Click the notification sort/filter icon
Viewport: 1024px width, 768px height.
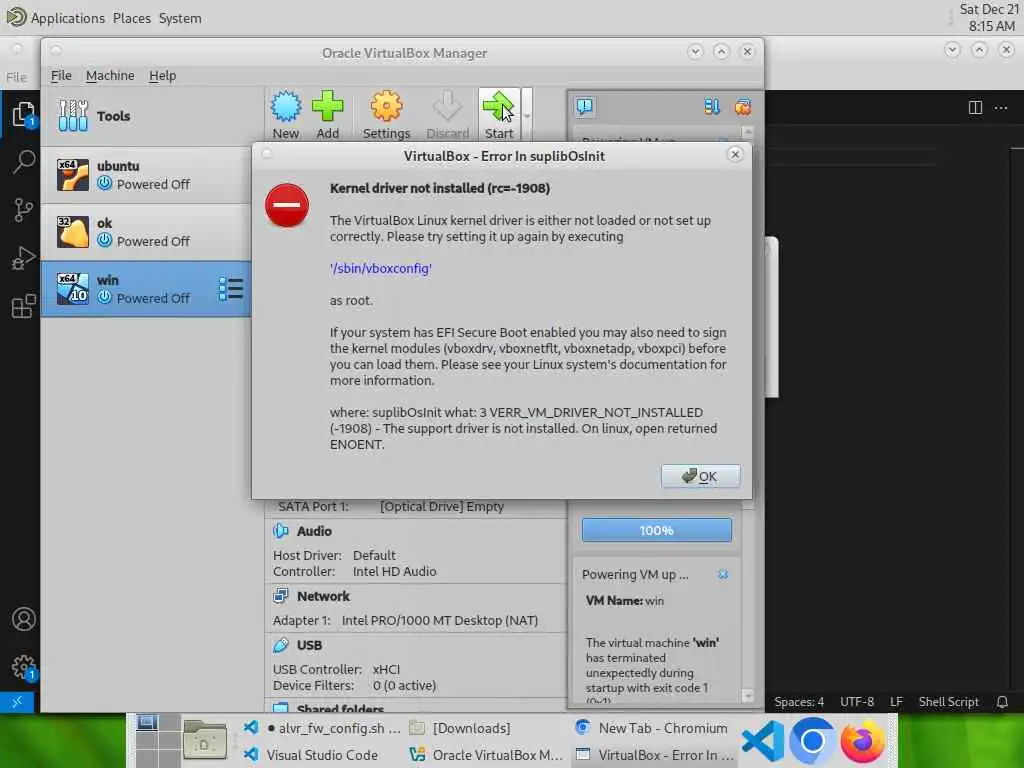coord(712,106)
